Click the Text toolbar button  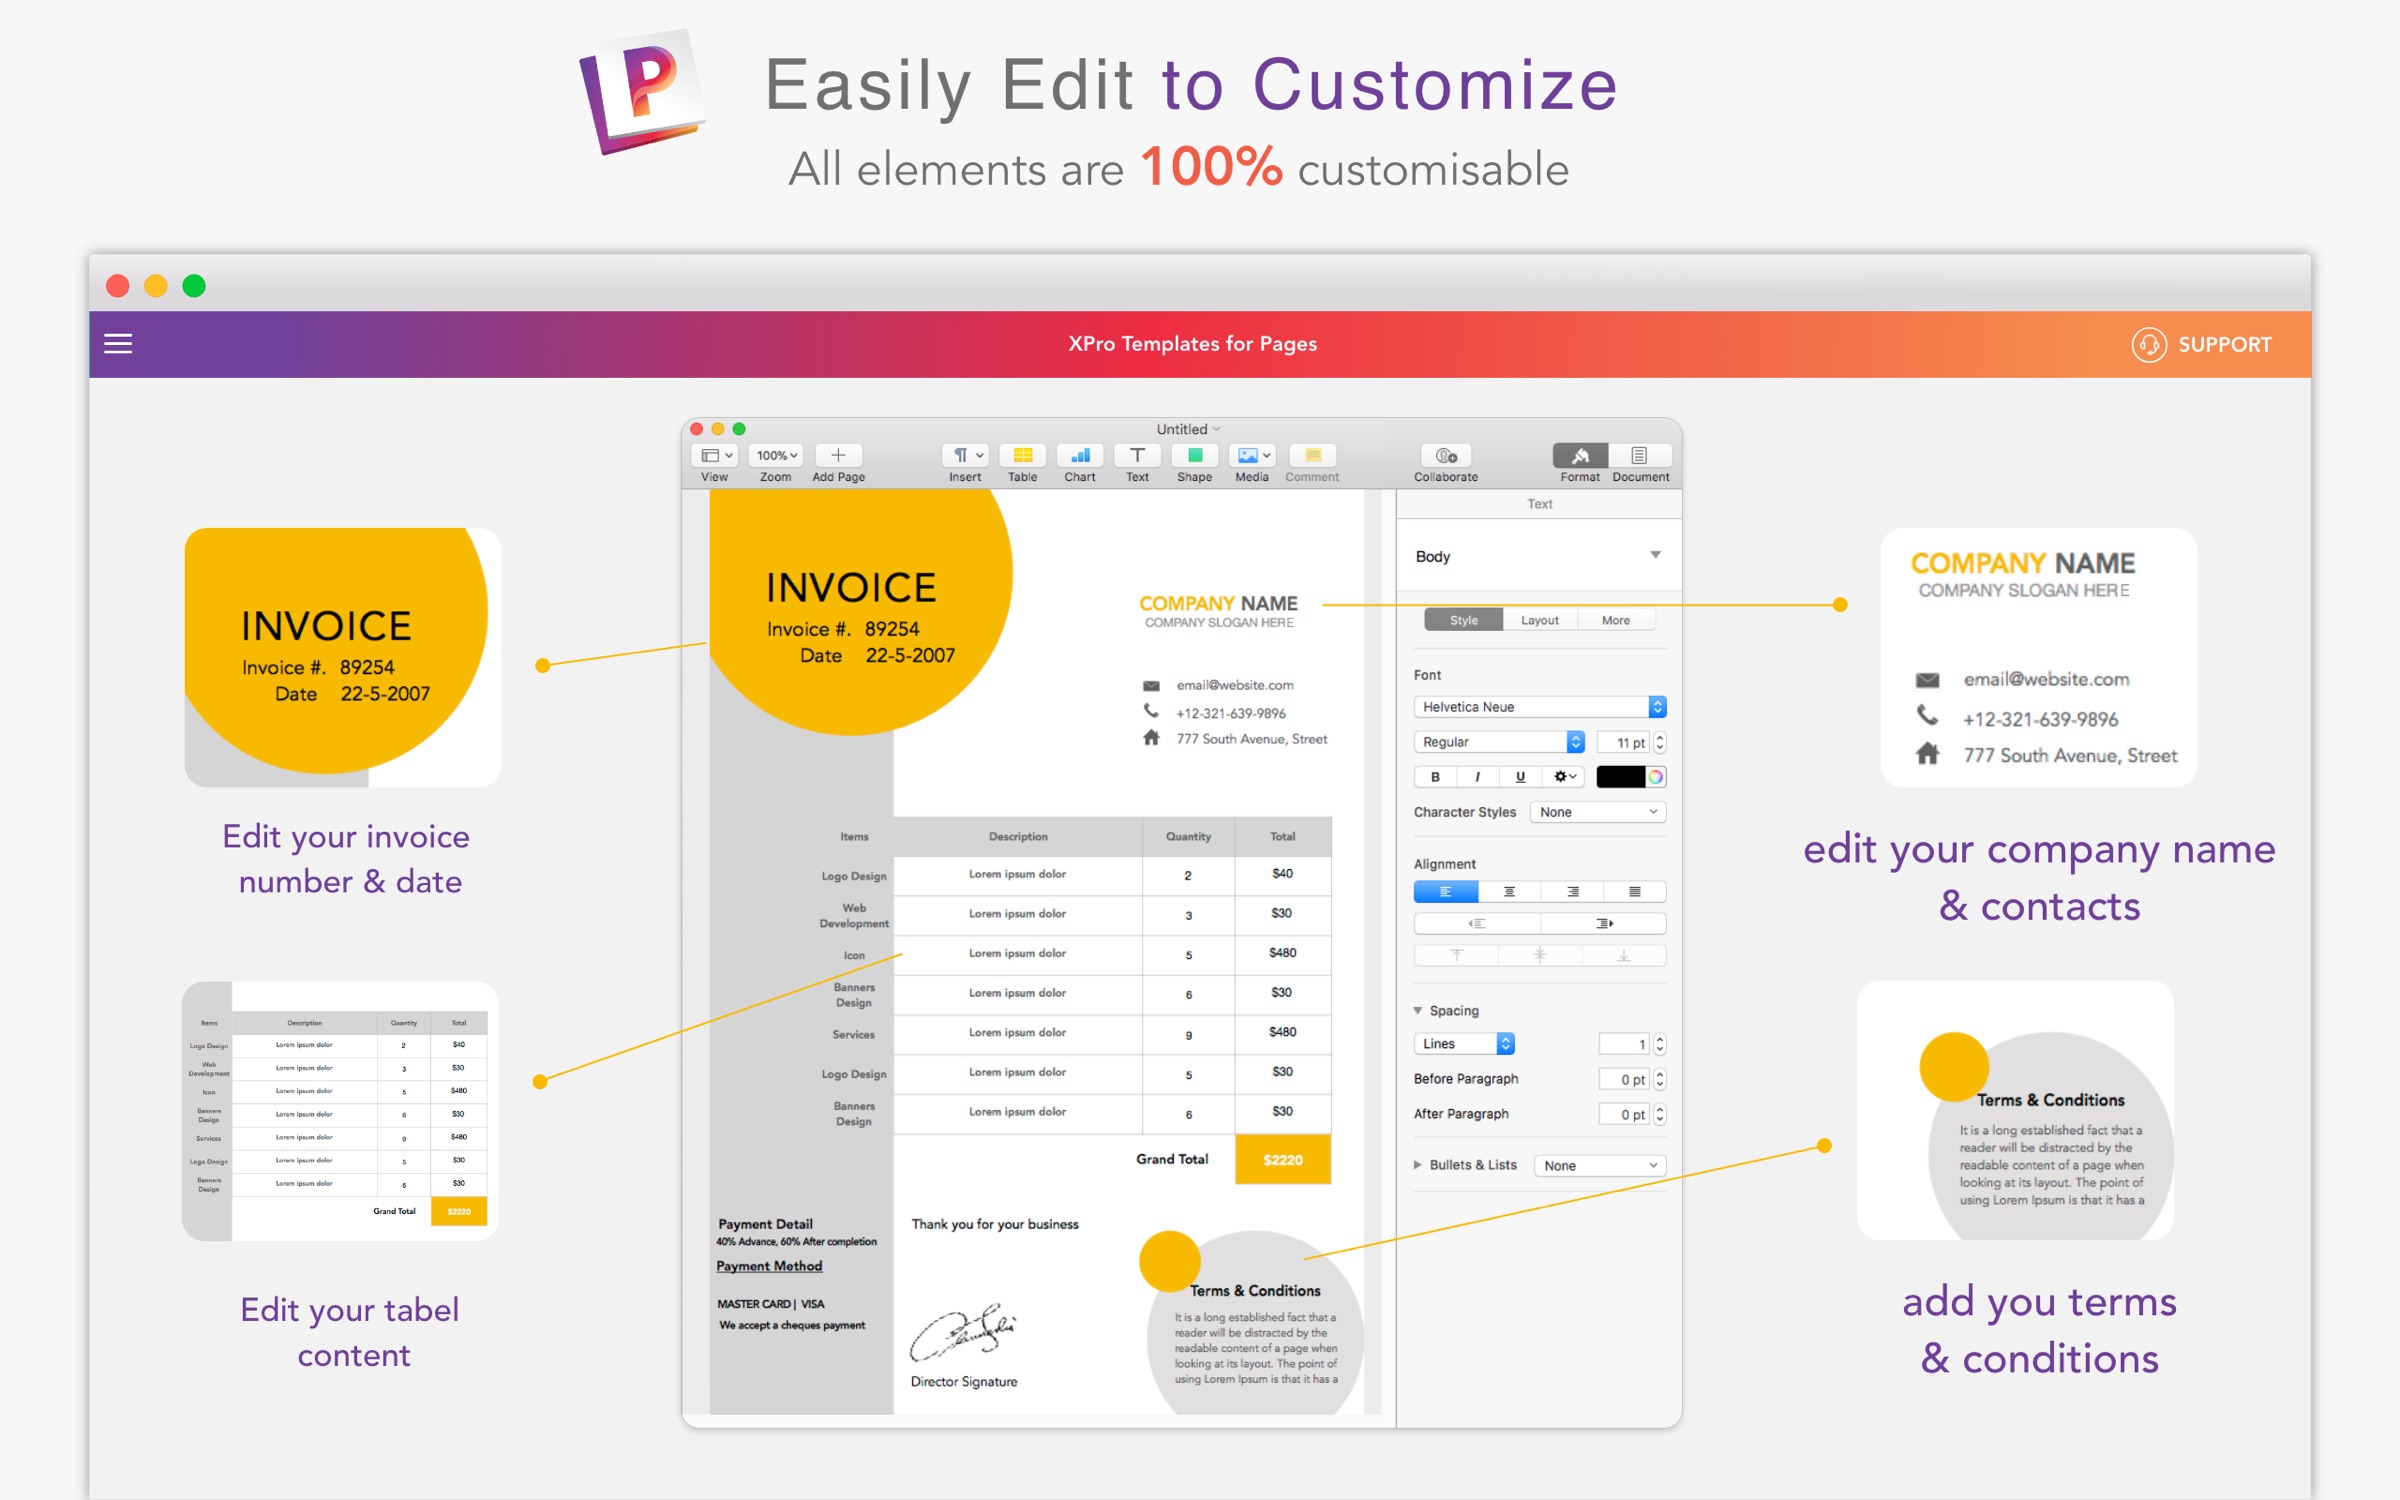click(x=1137, y=456)
